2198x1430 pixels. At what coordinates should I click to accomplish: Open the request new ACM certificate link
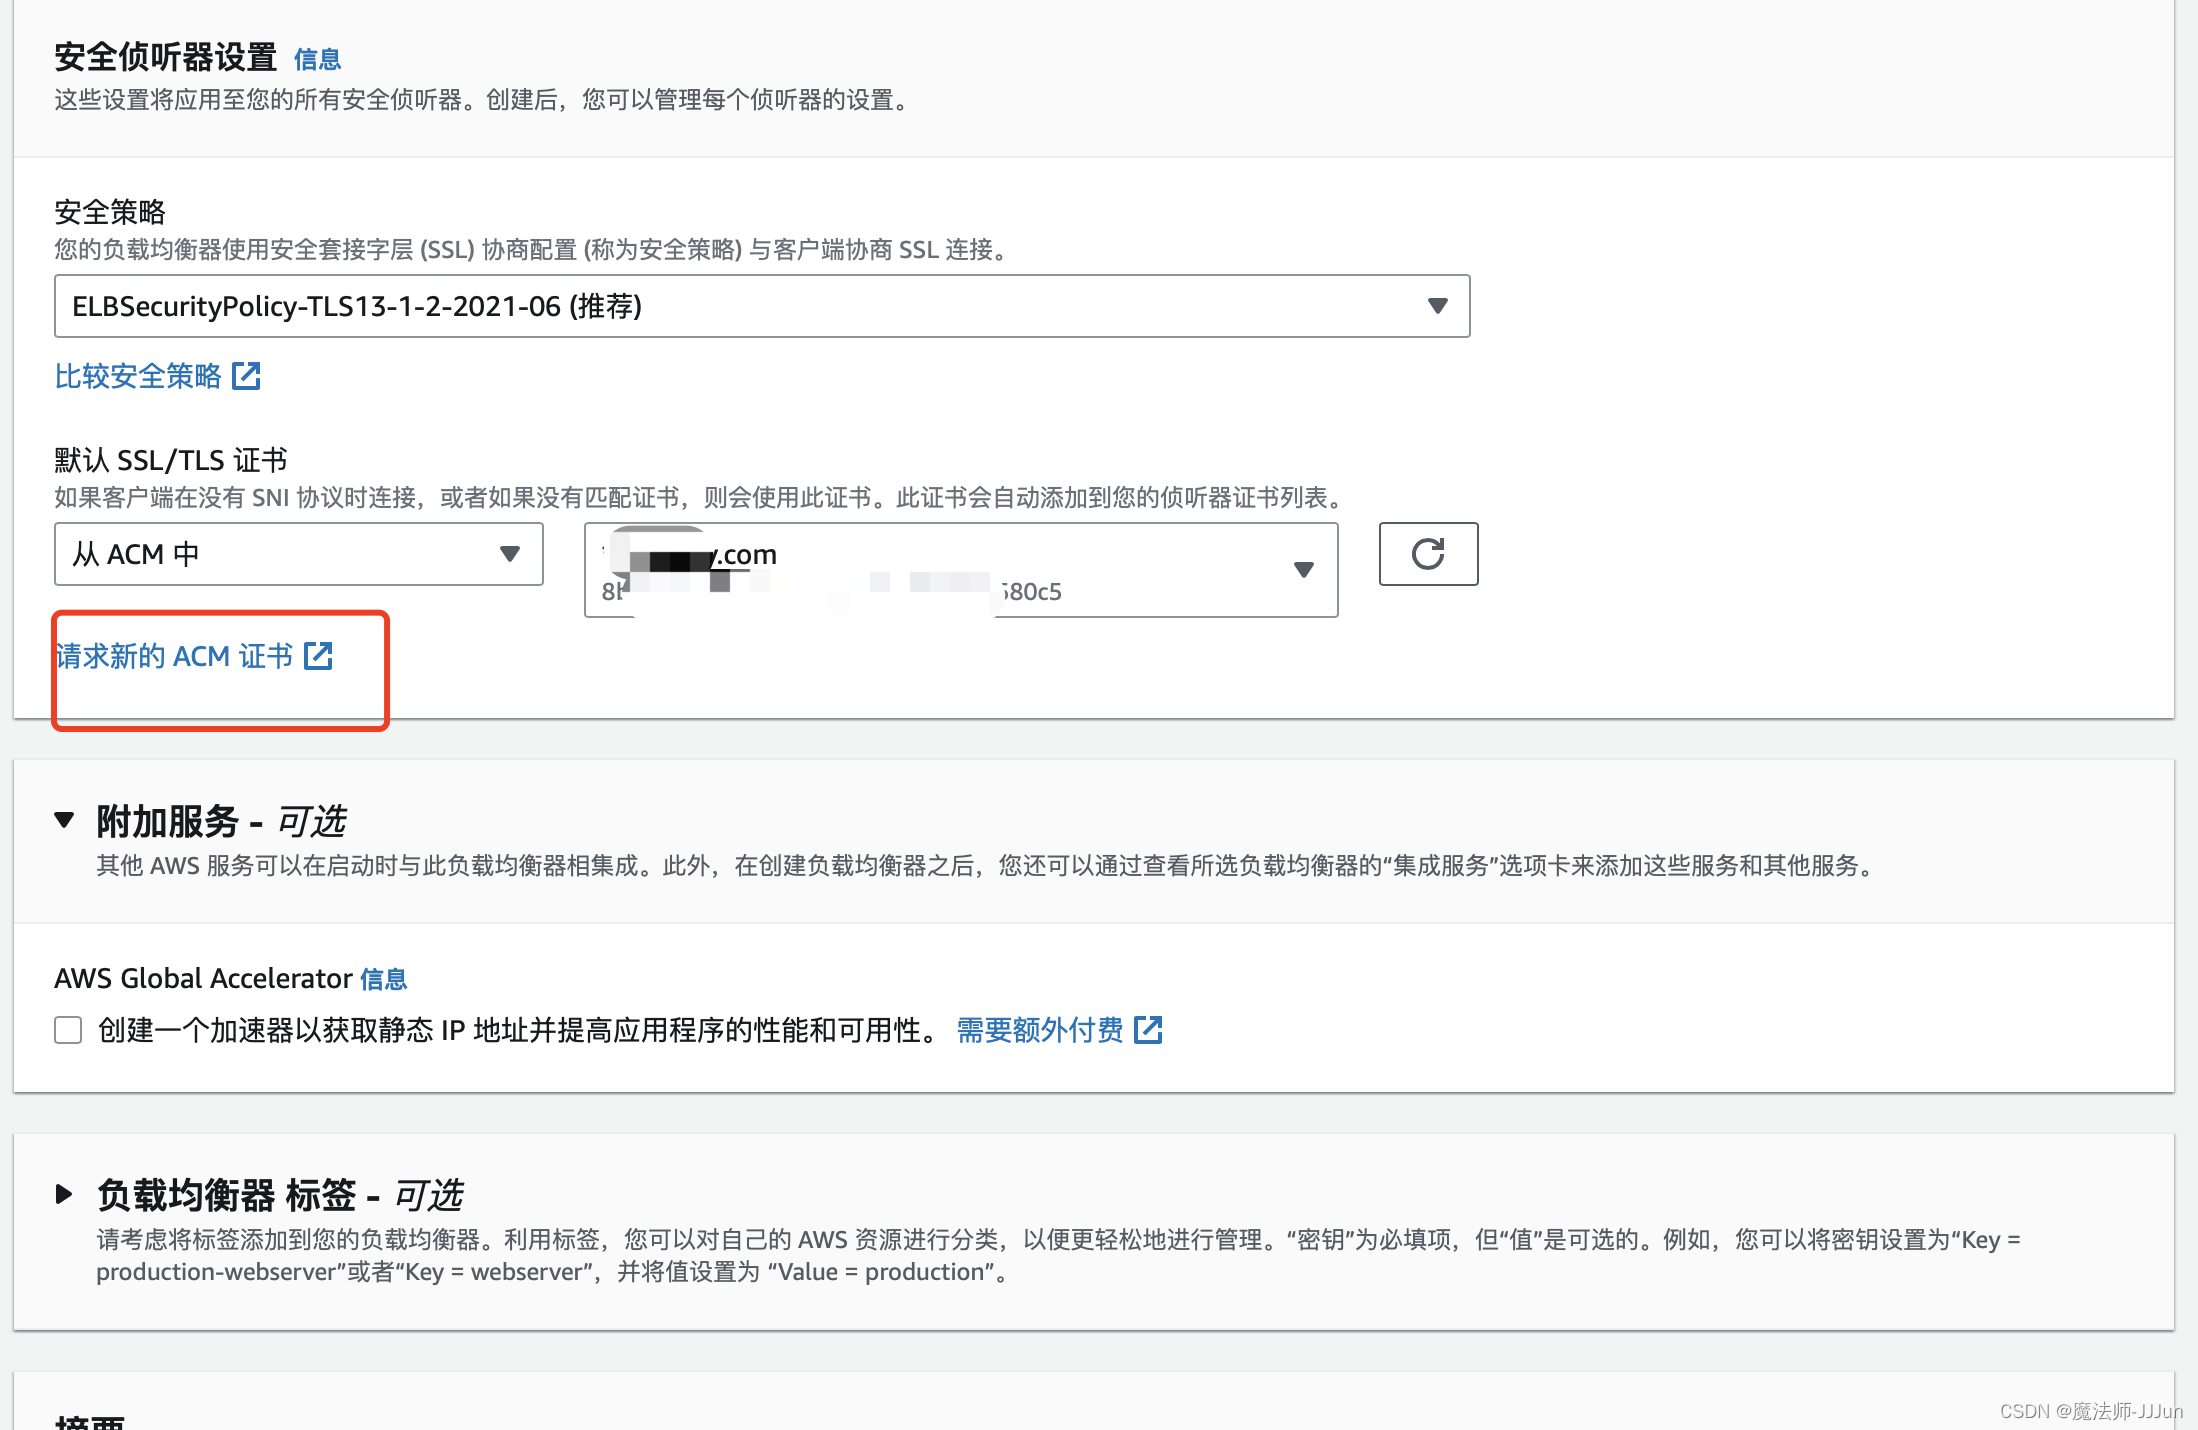coord(194,656)
